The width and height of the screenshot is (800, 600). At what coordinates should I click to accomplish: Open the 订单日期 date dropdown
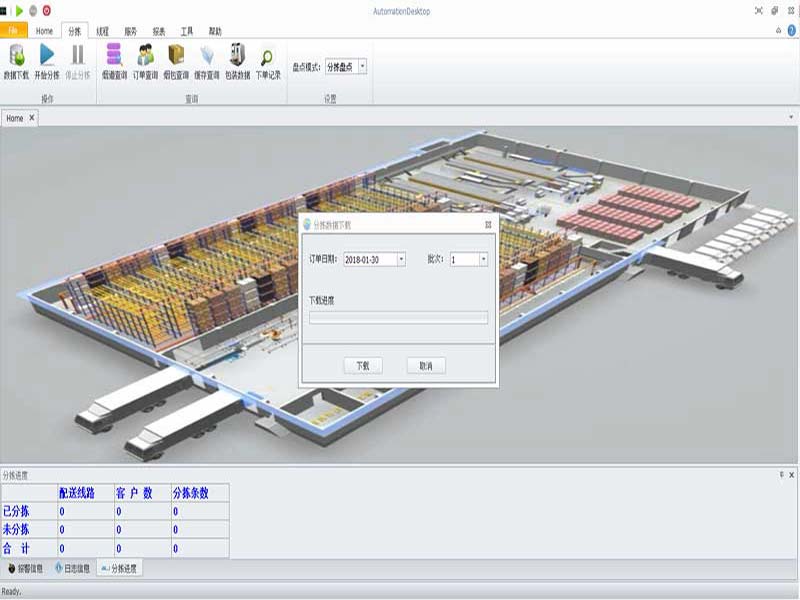click(x=401, y=259)
